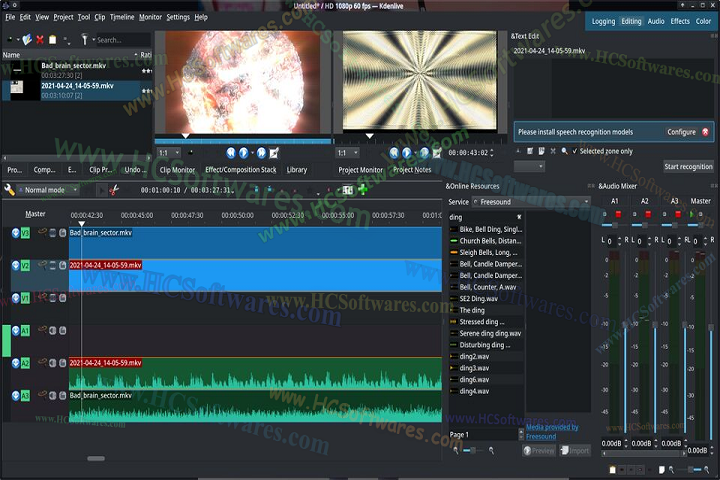Open the Timeline menu
Image resolution: width=720 pixels, height=480 pixels.
[x=122, y=17]
